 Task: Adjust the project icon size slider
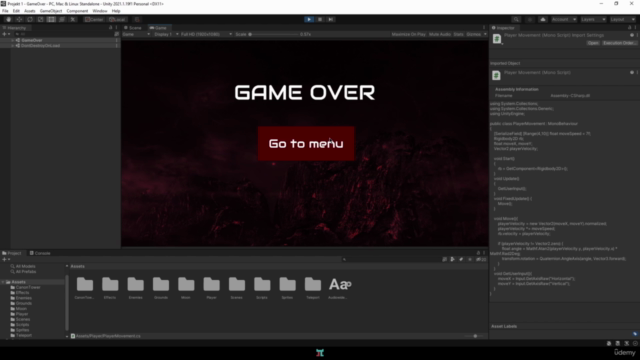click(x=473, y=336)
